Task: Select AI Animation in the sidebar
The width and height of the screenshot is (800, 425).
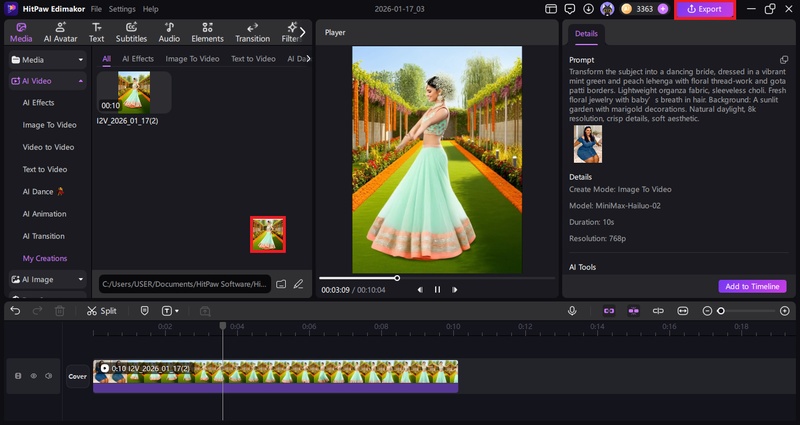Action: tap(44, 214)
